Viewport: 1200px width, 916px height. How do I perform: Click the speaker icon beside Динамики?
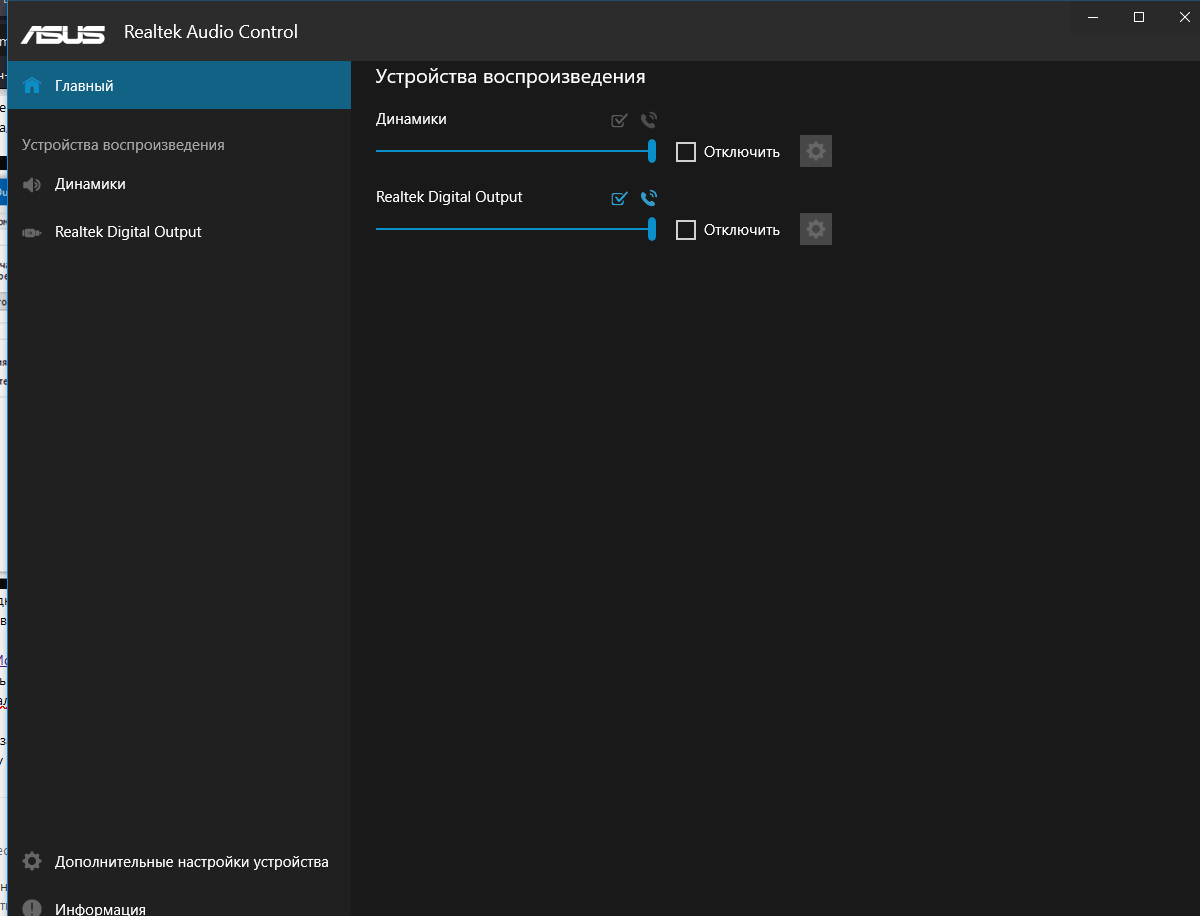click(x=32, y=185)
